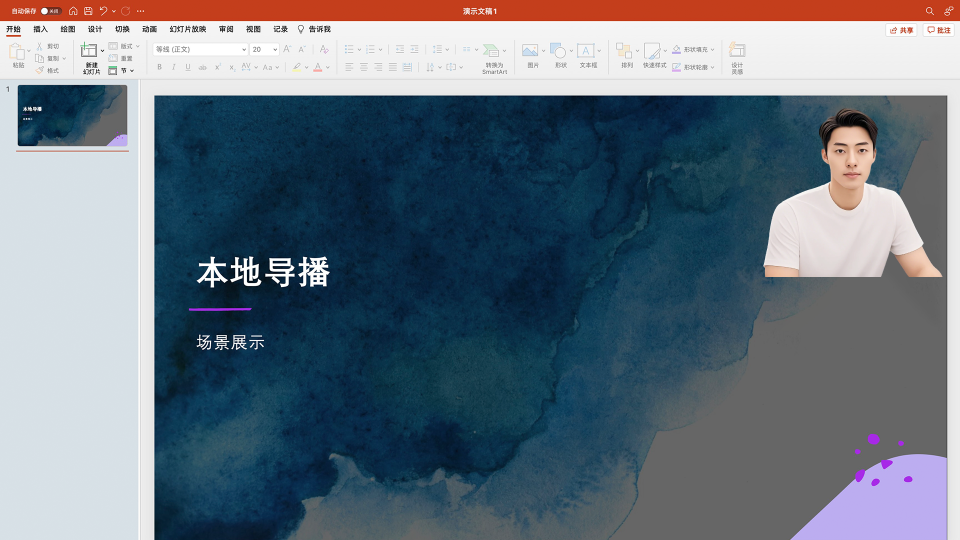Click the 批注 comments button

pyautogui.click(x=938, y=30)
